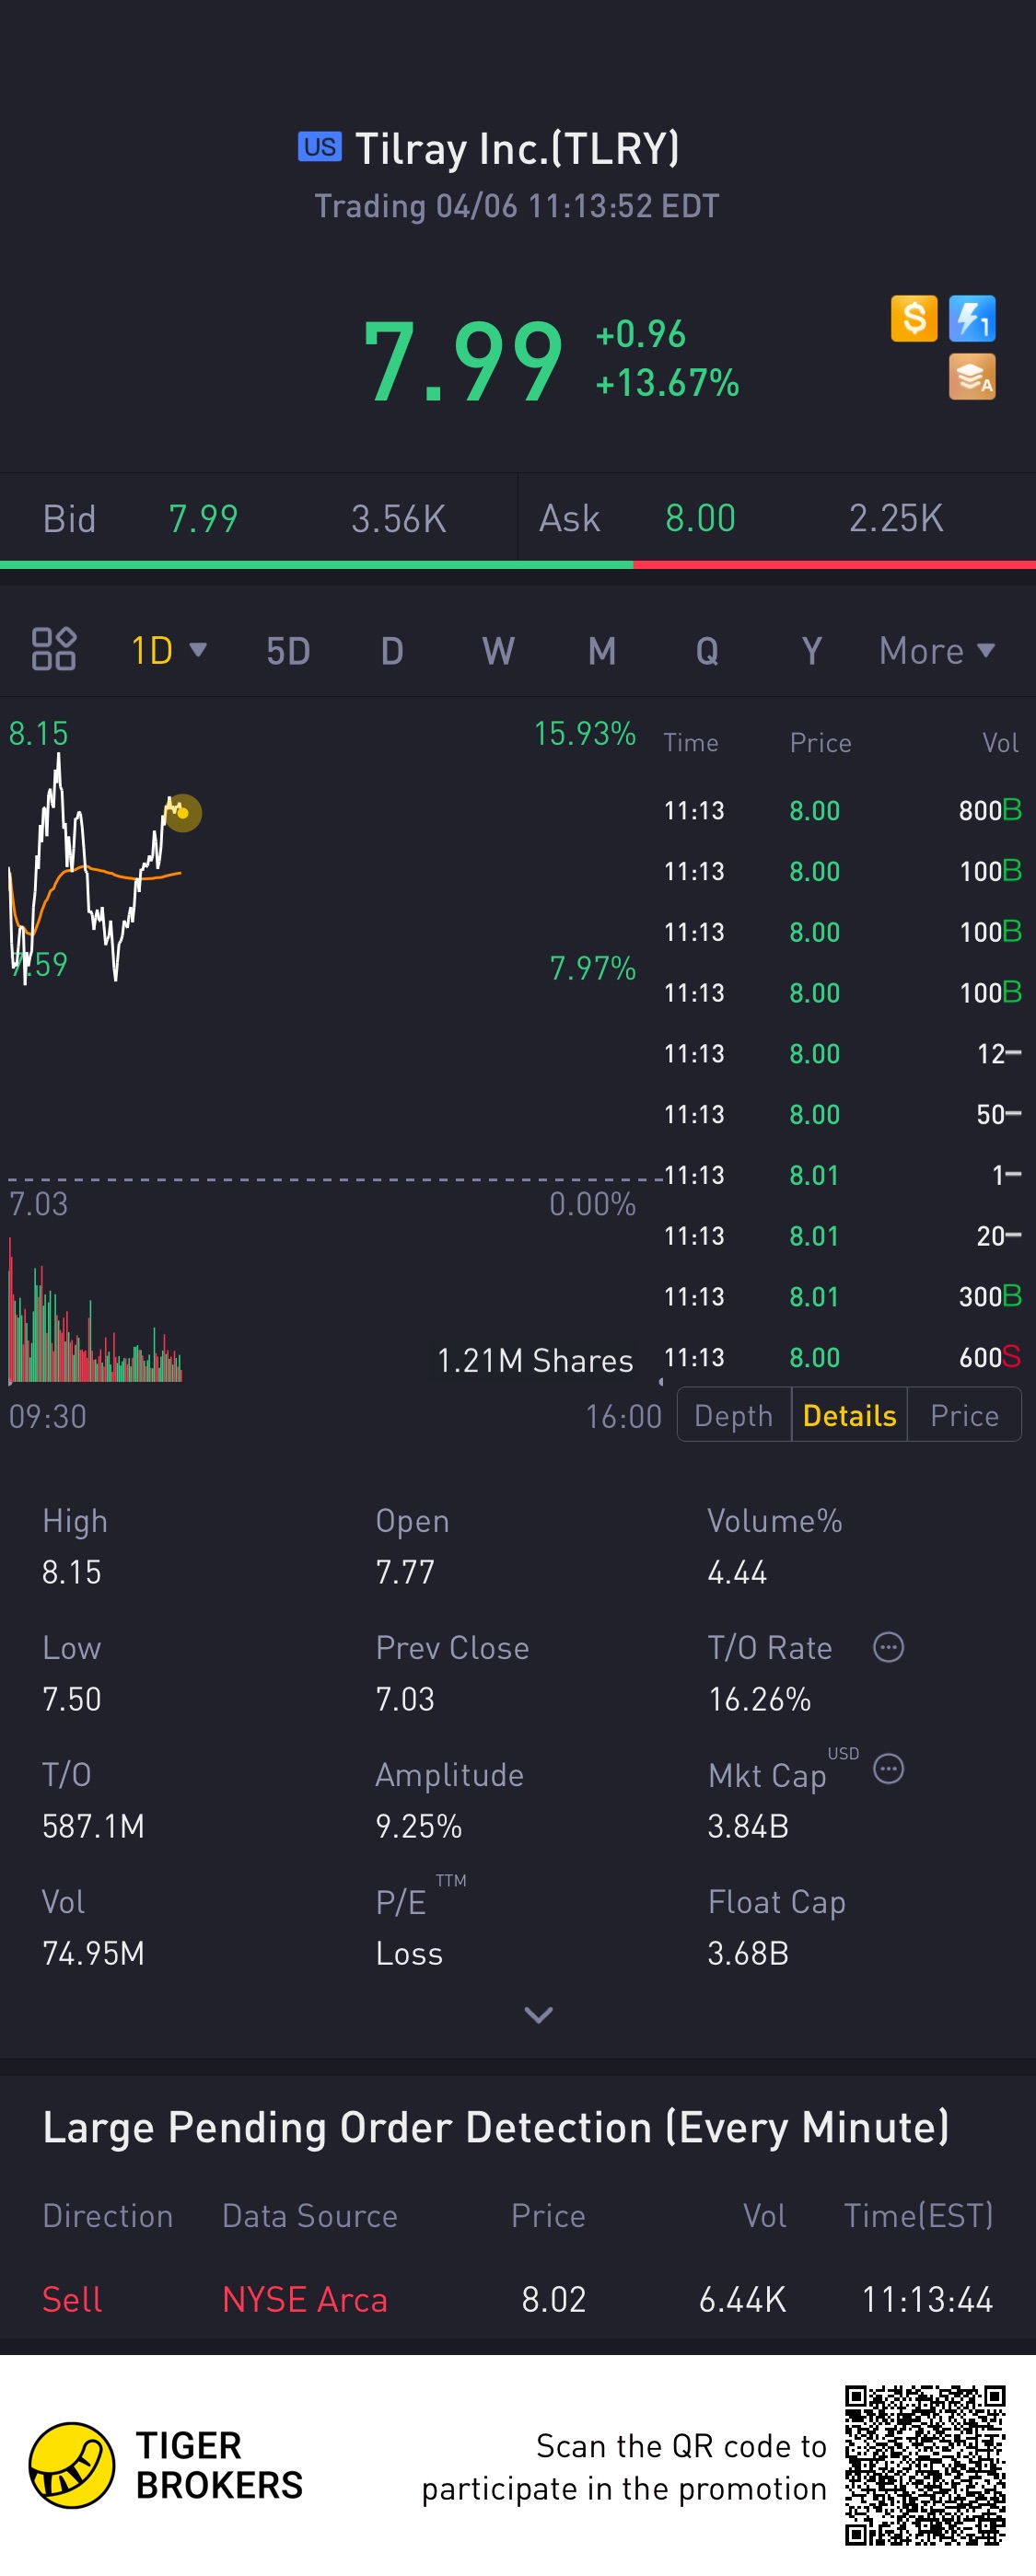
Task: Tap the QR code image
Action: [925, 2465]
